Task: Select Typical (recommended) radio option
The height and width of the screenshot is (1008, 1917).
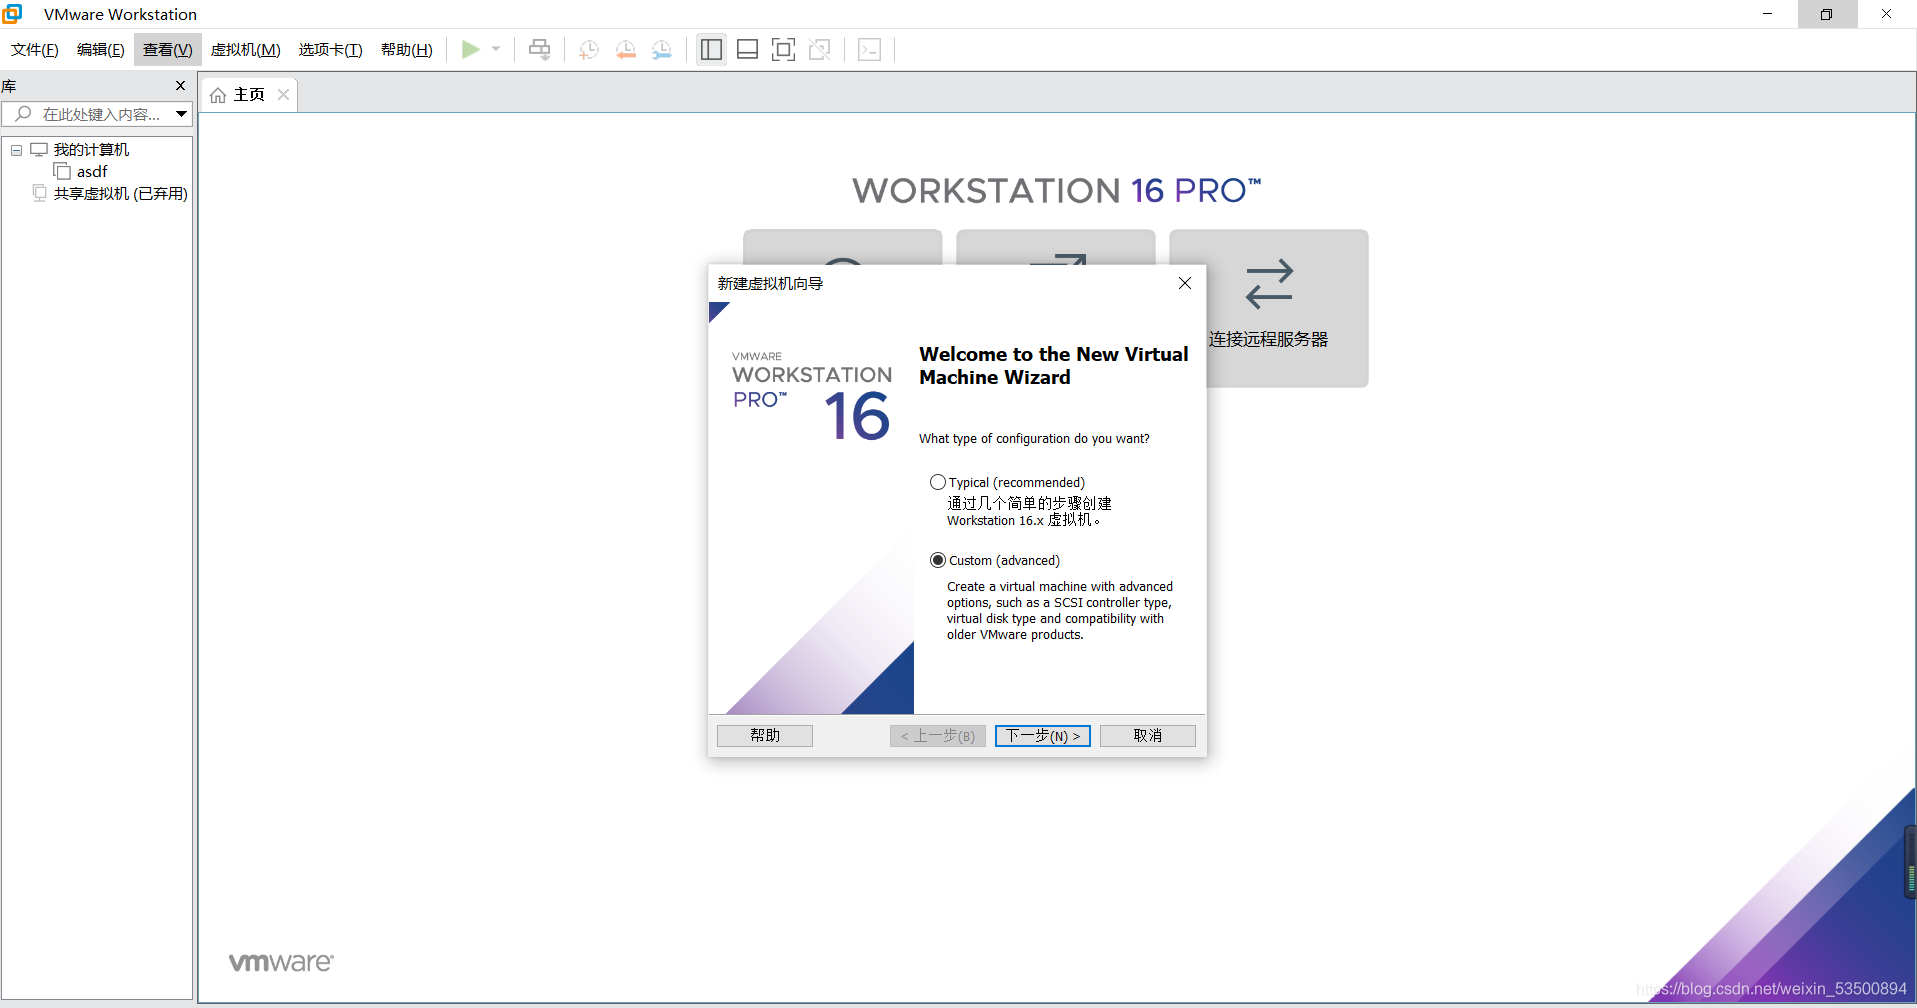Action: [938, 482]
